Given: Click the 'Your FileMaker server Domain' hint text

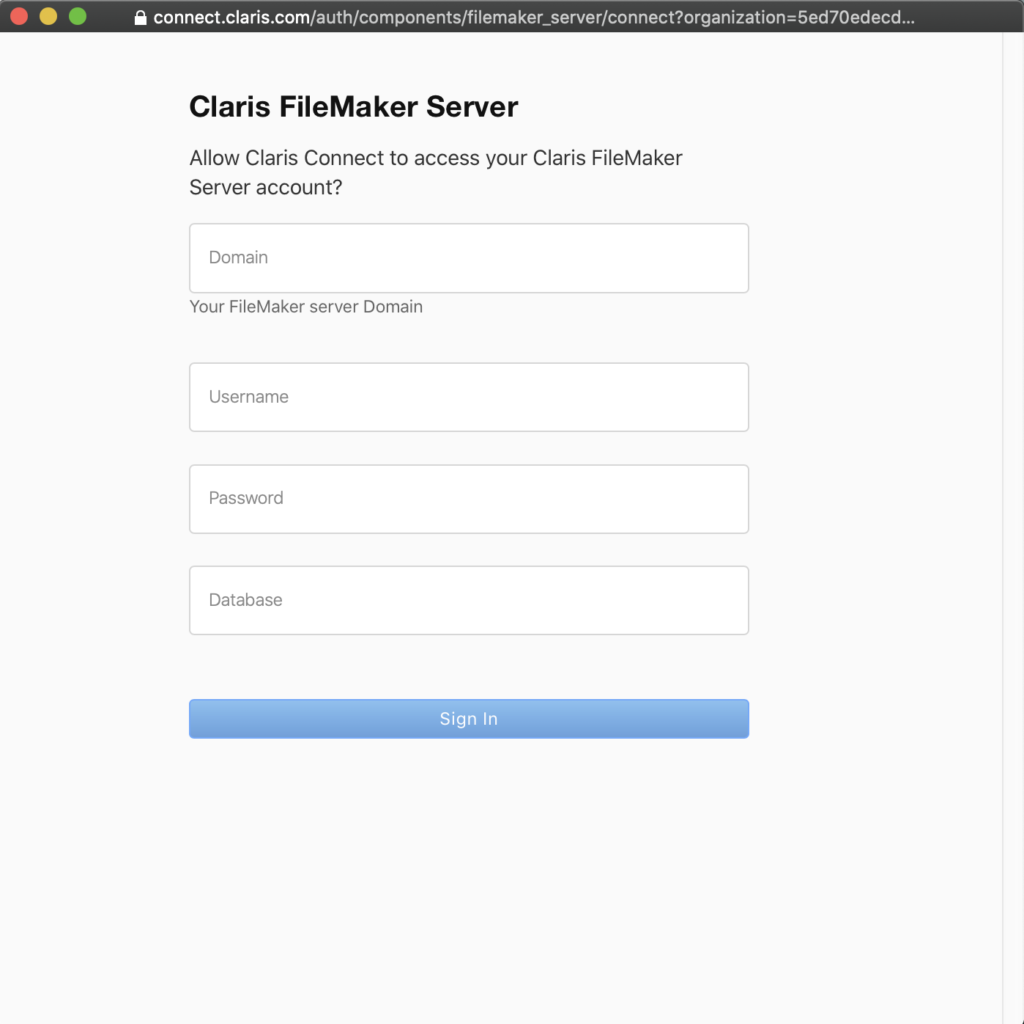Looking at the screenshot, I should [x=306, y=307].
